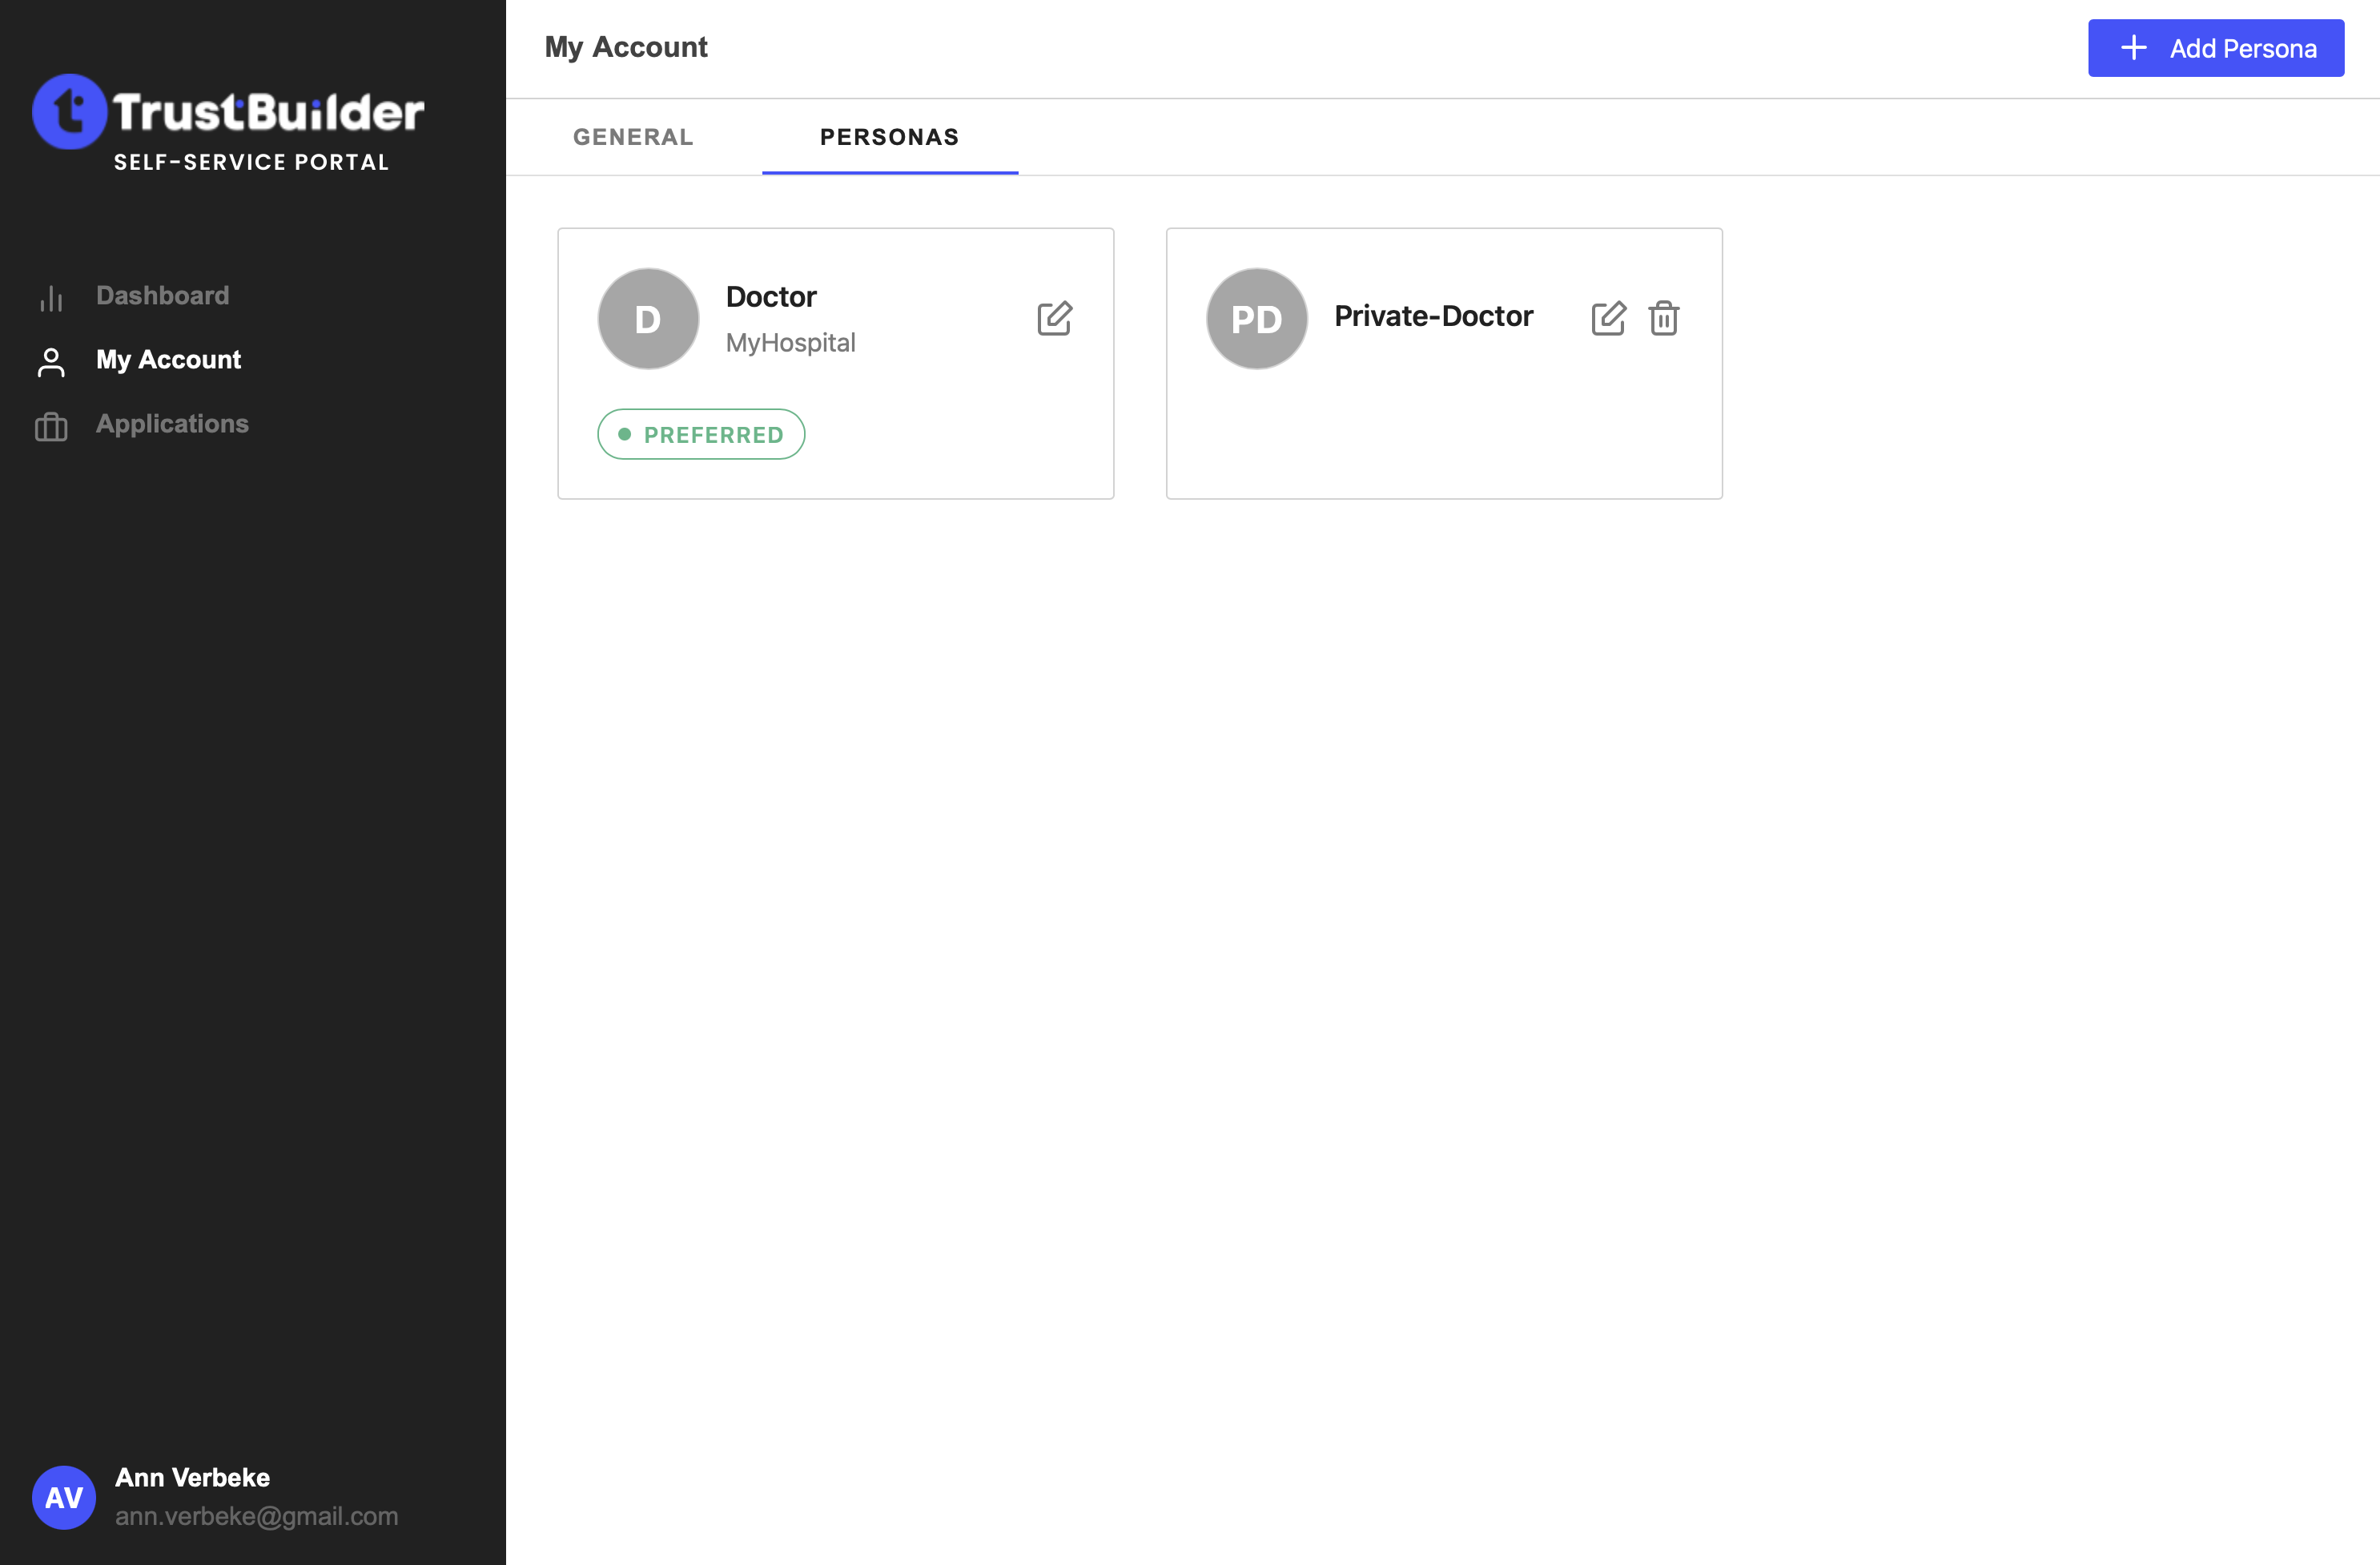This screenshot has width=2380, height=1565.
Task: Go to My Account in sidebar
Action: [168, 359]
